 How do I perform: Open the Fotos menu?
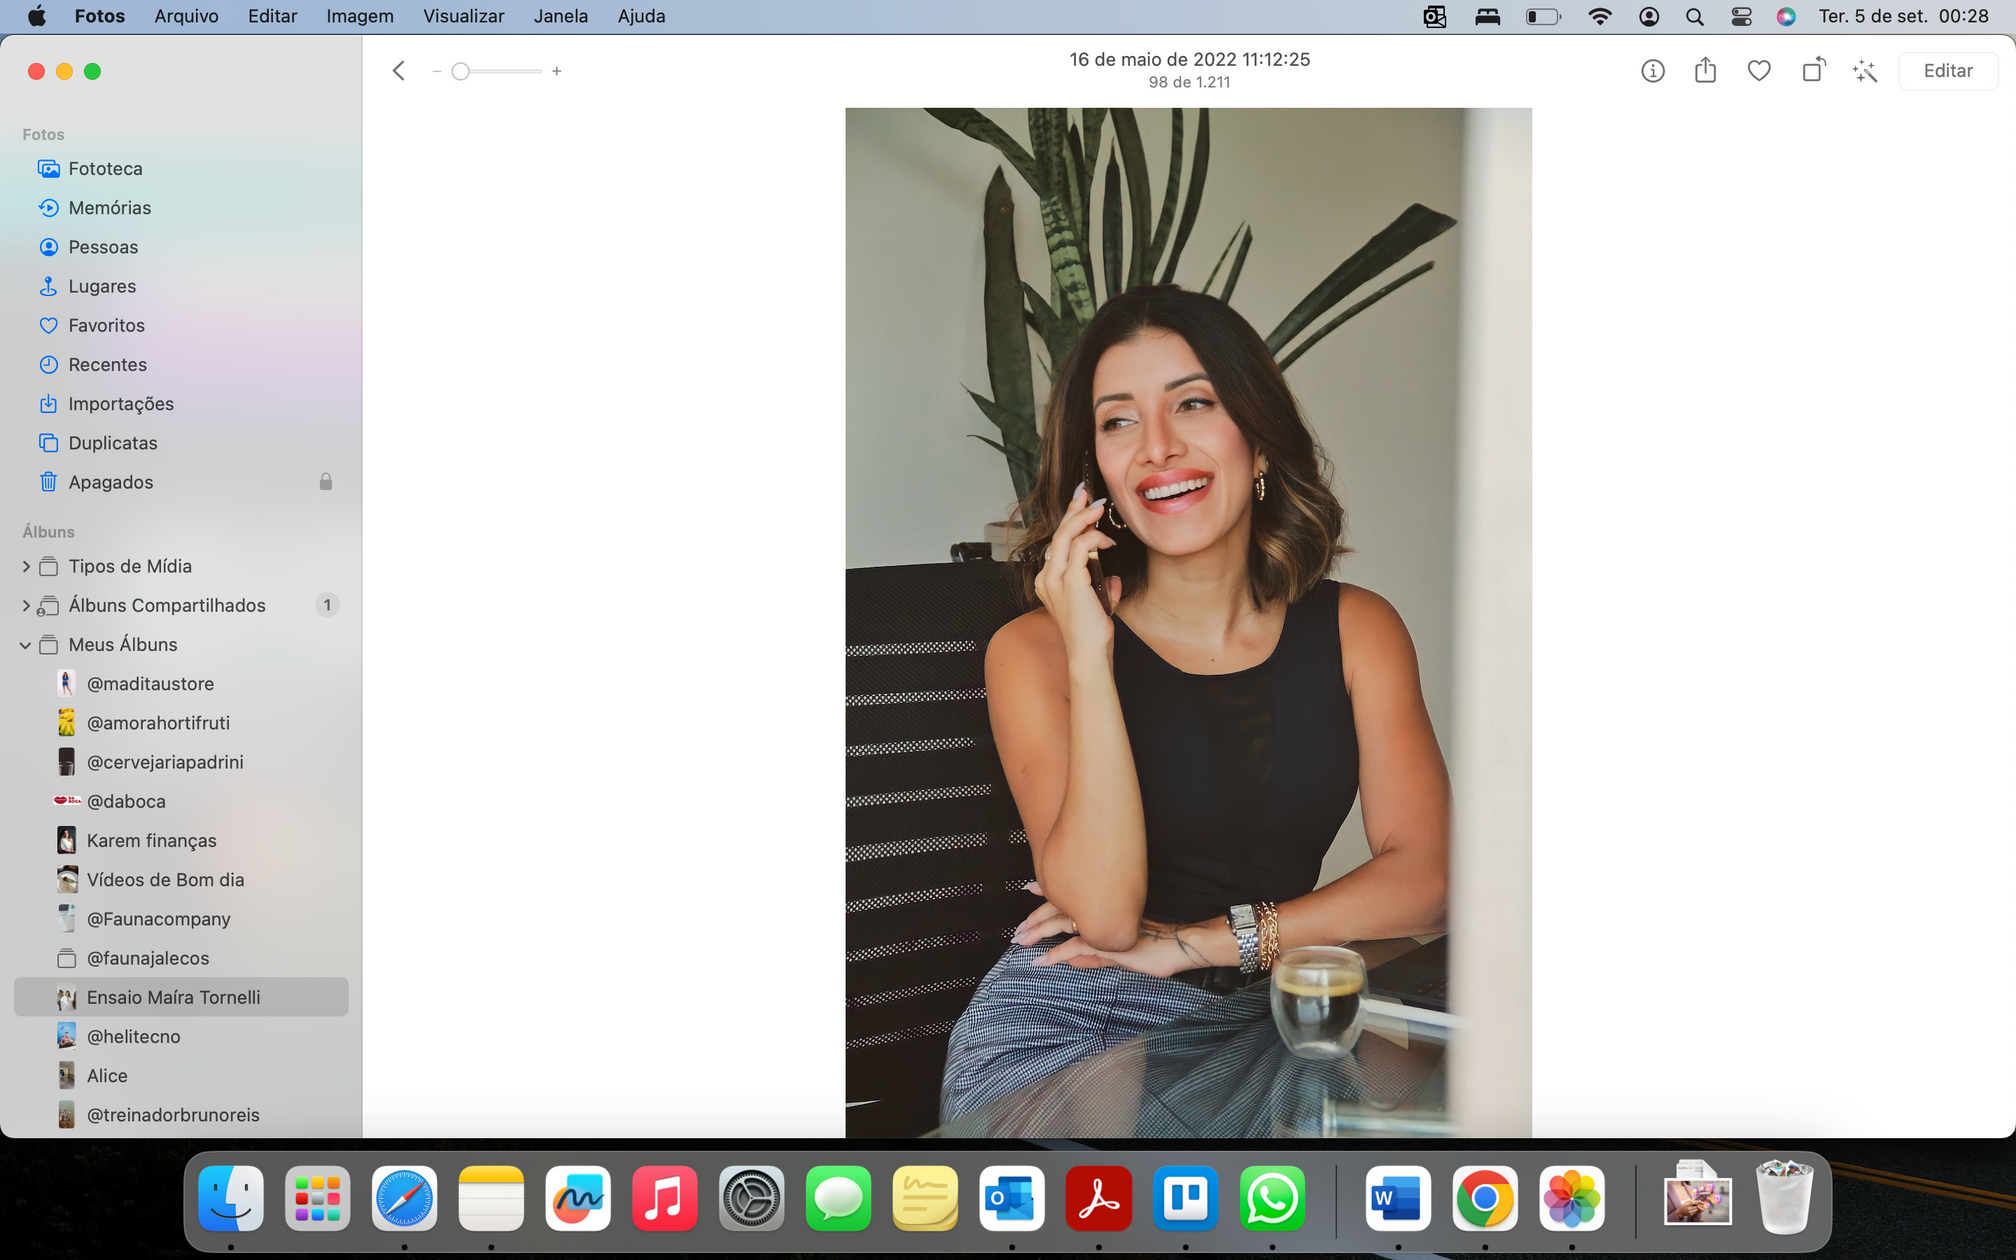(100, 16)
